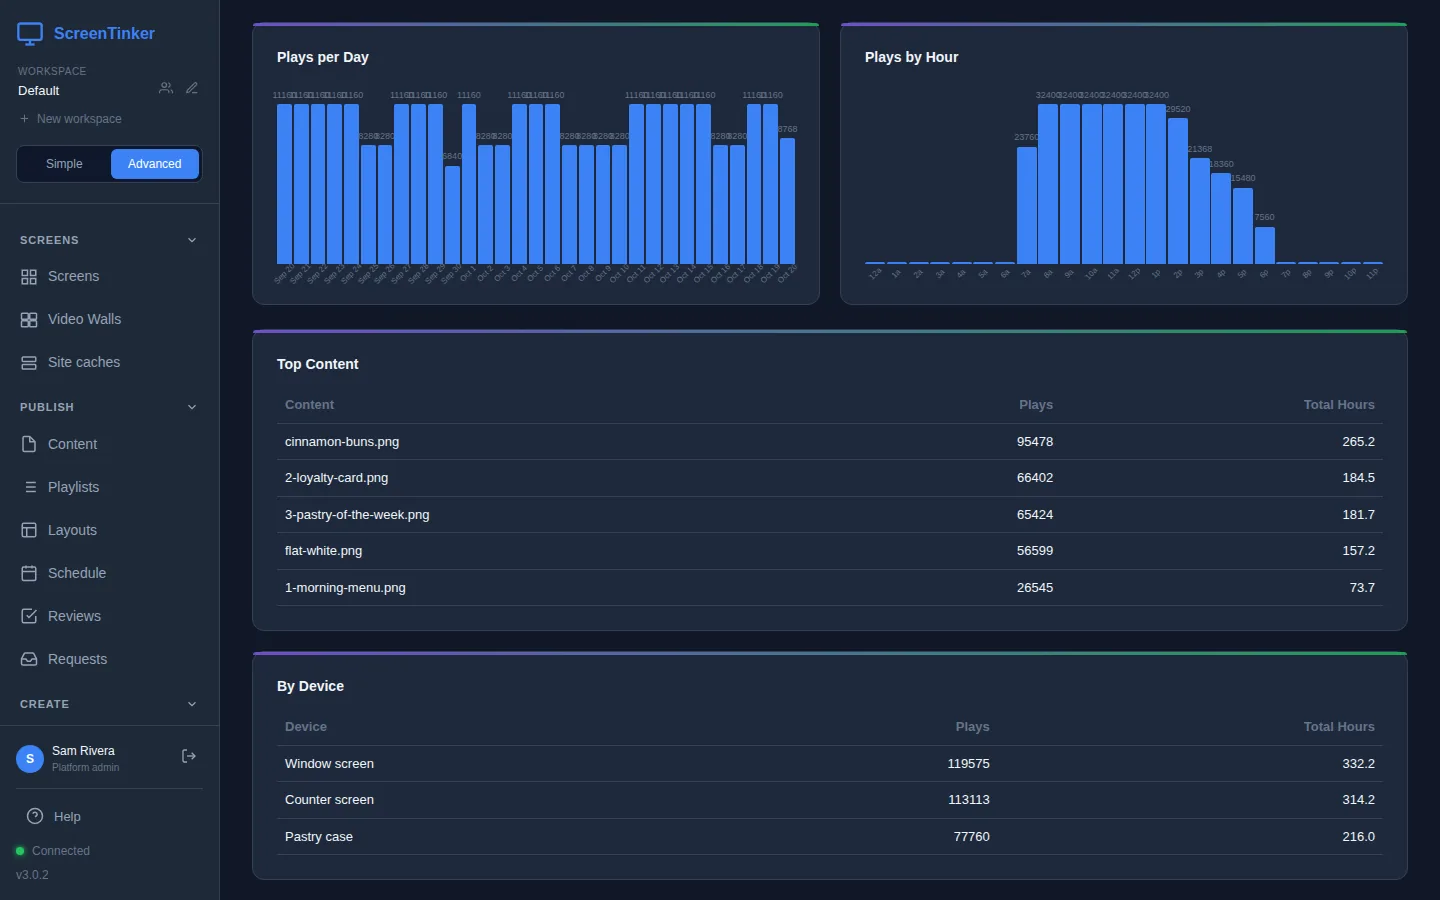1440x900 pixels.
Task: Click the Video Walls icon
Action: coord(29,320)
